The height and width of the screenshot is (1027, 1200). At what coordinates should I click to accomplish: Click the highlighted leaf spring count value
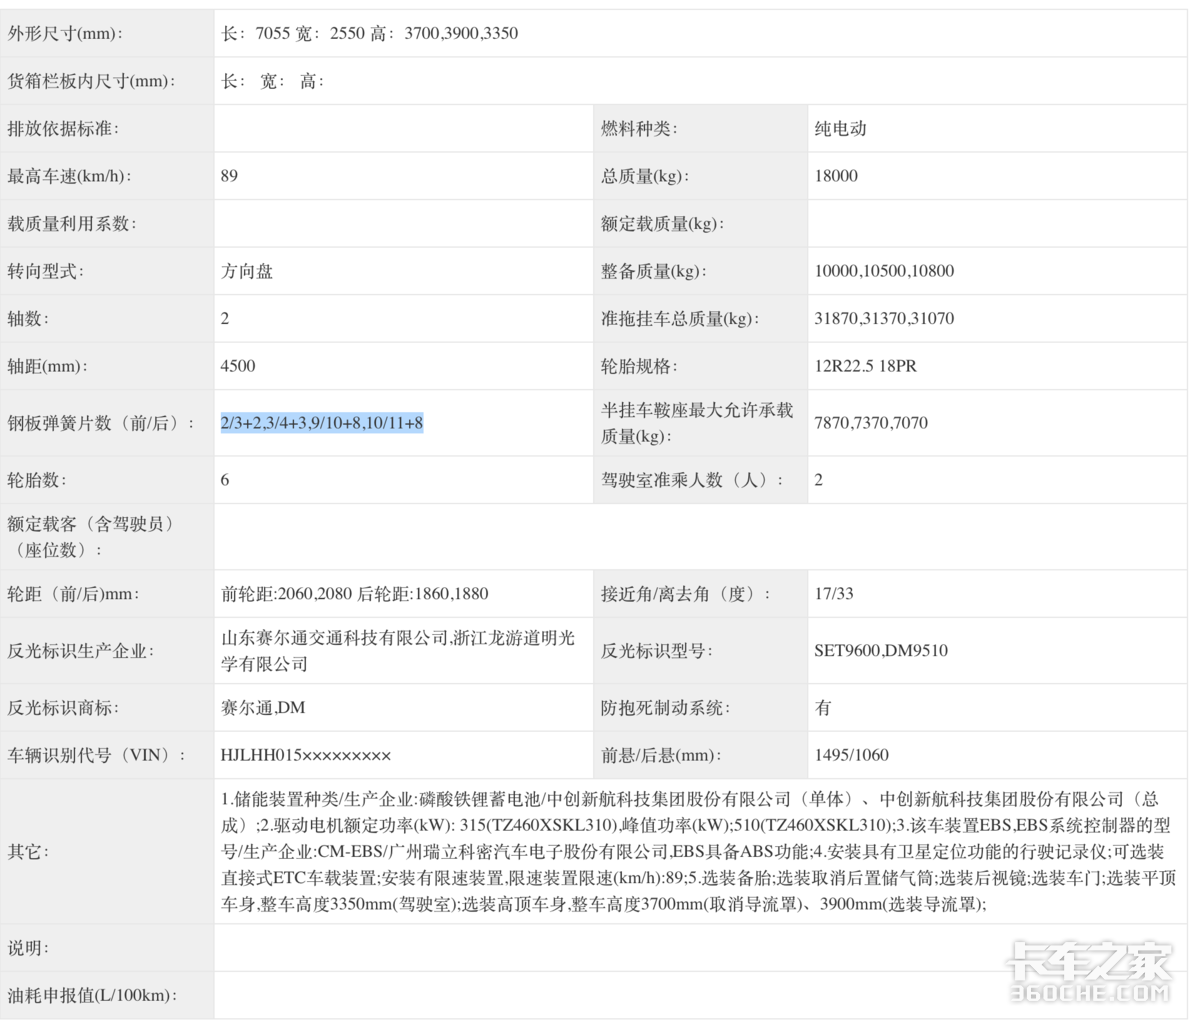(x=322, y=423)
